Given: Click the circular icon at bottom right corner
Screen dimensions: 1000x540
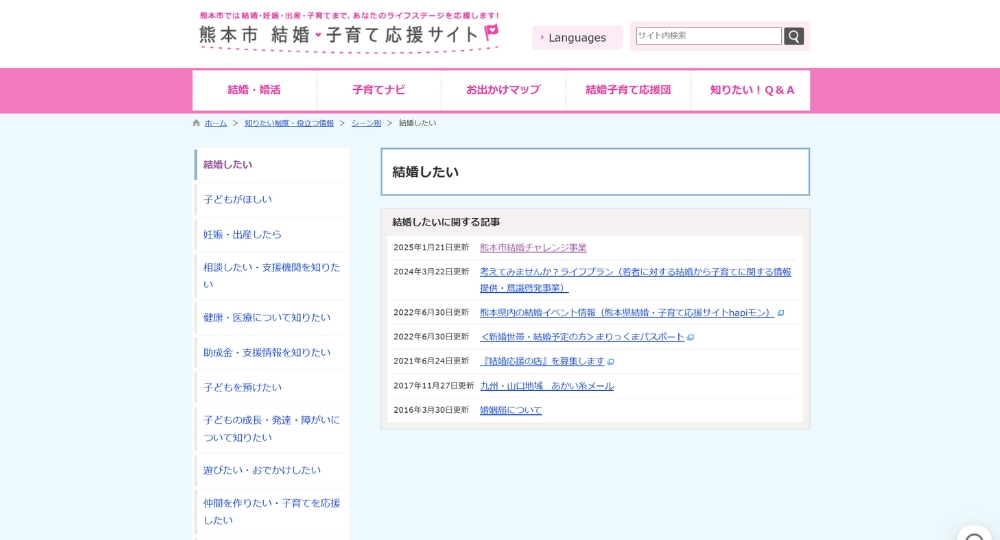Looking at the screenshot, I should click(x=974, y=534).
